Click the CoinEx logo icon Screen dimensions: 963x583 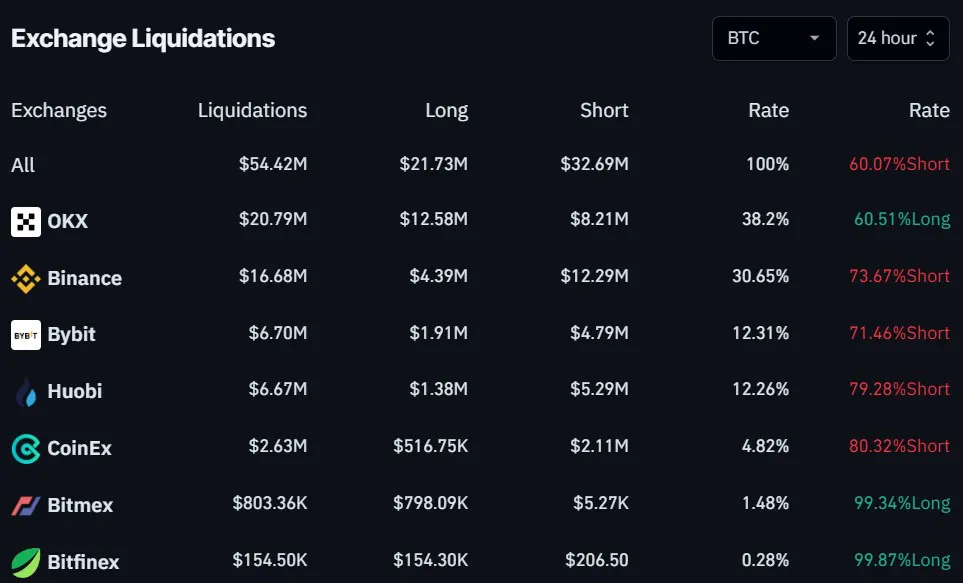[x=26, y=449]
